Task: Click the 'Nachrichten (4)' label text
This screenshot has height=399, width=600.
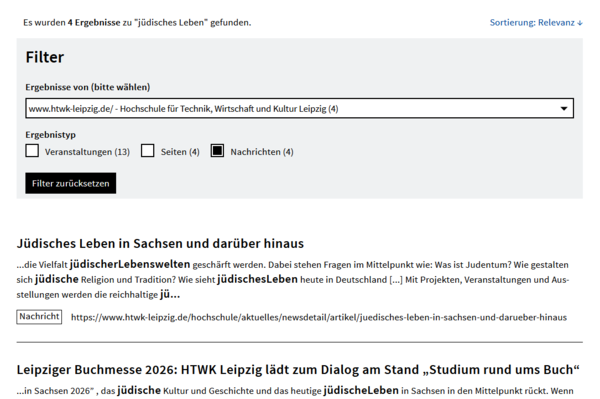Action: pyautogui.click(x=262, y=152)
